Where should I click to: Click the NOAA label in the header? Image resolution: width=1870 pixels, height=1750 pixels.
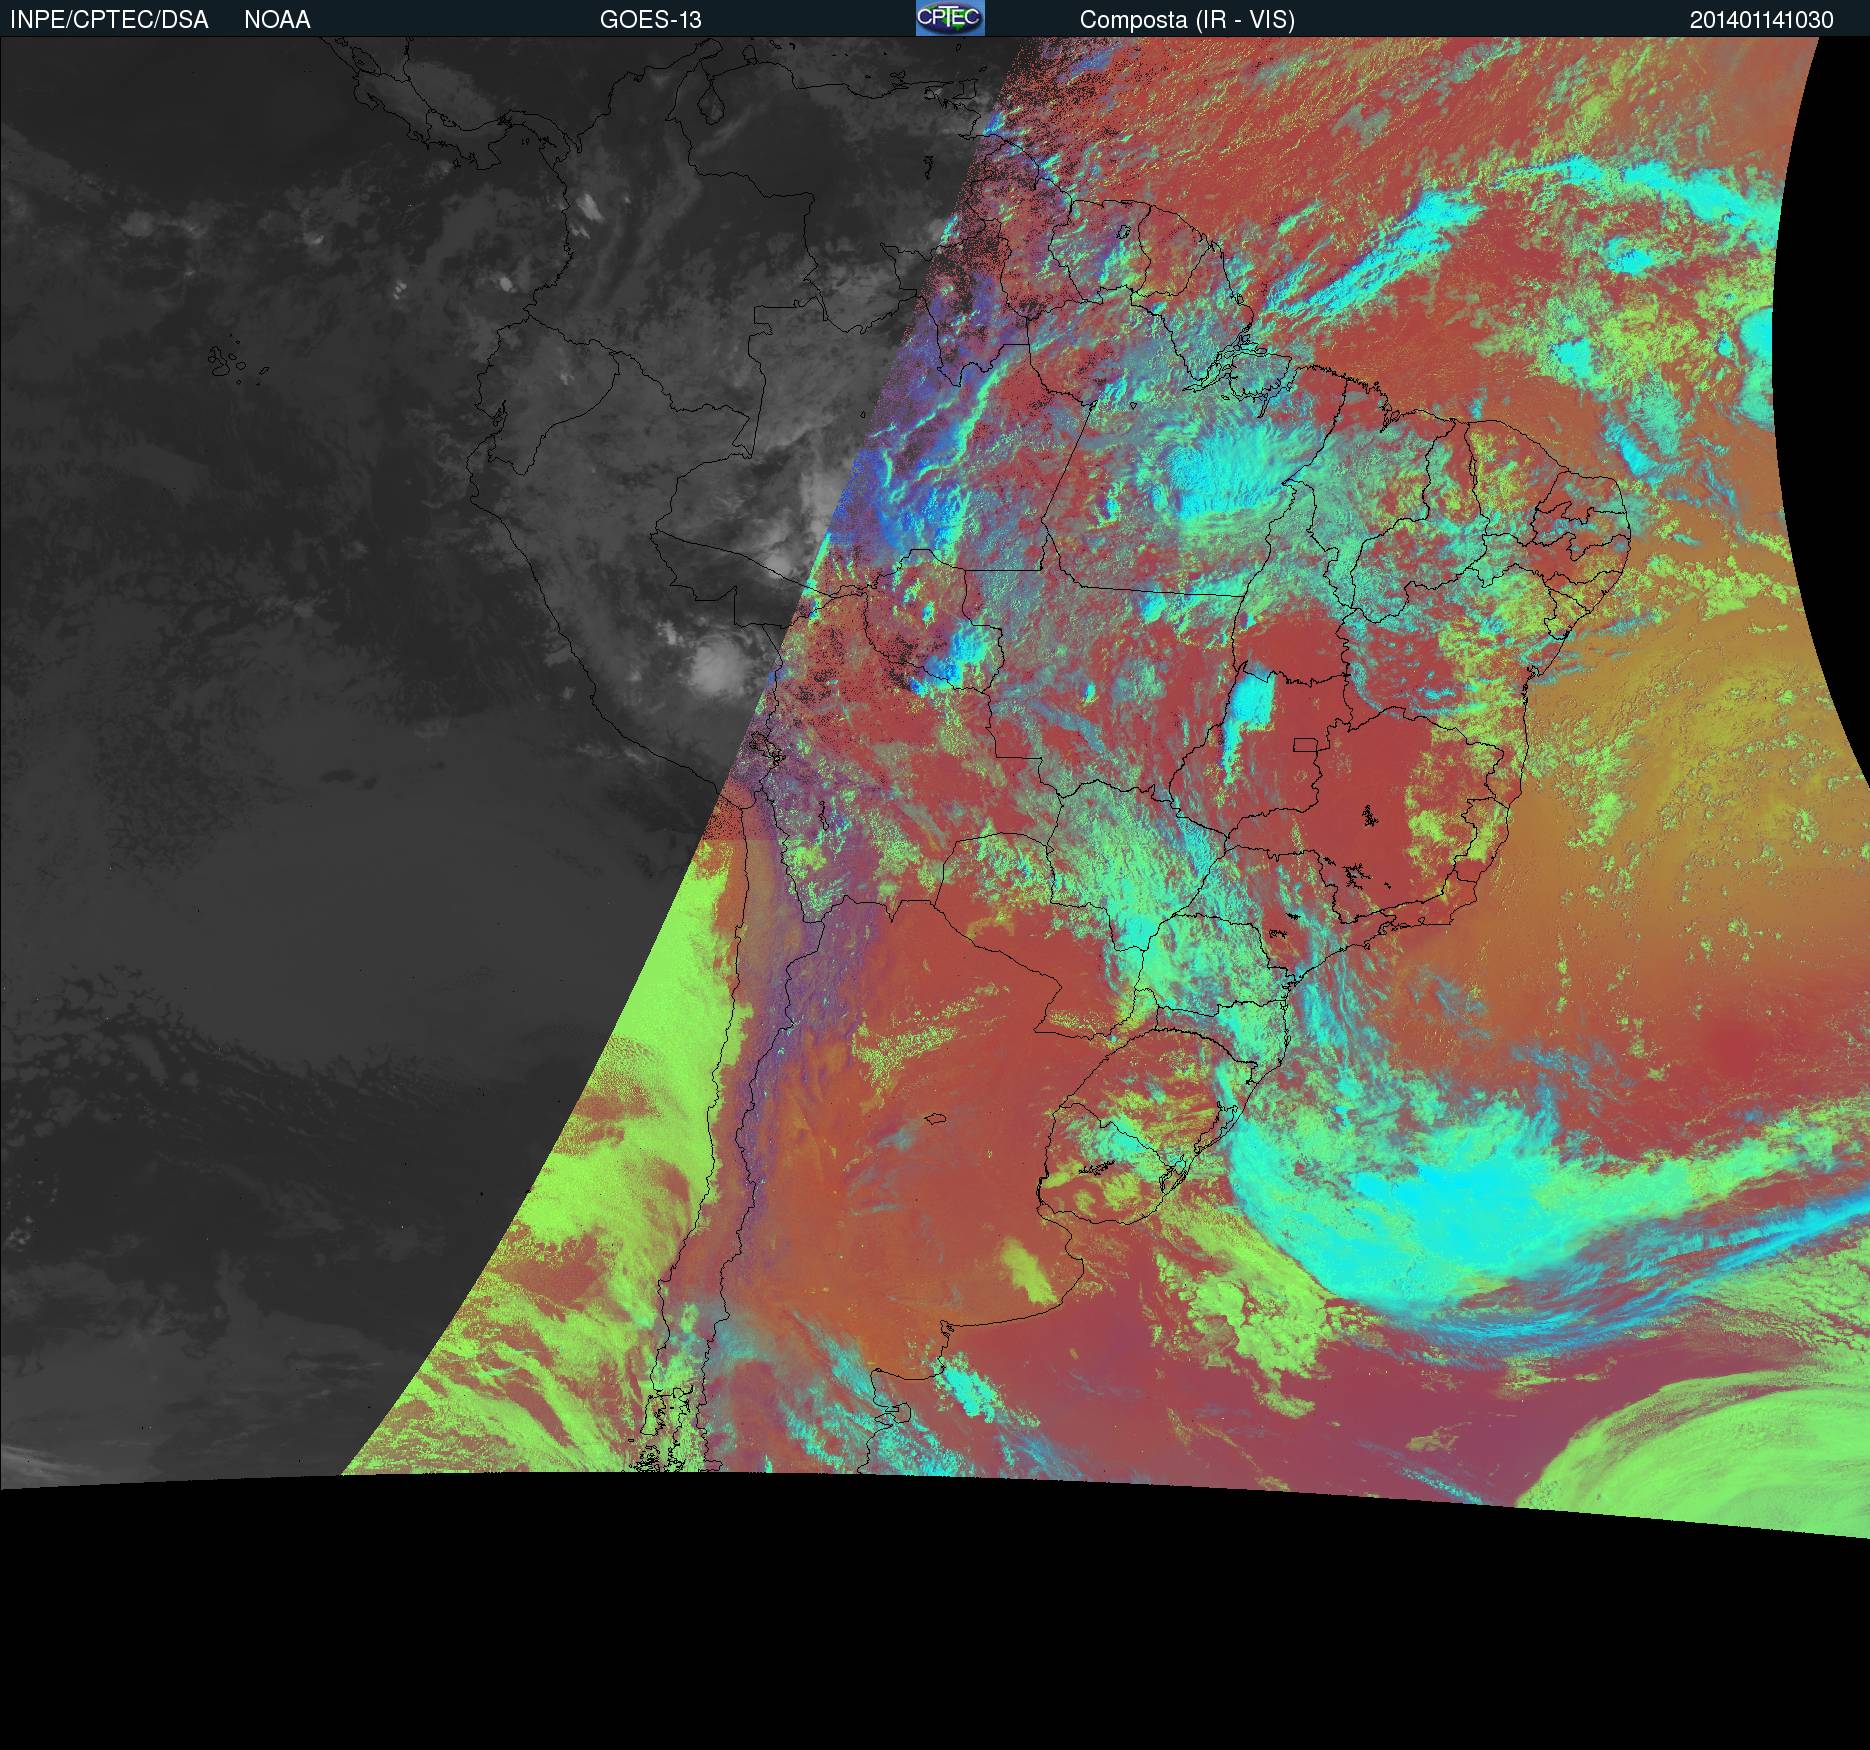277,20
